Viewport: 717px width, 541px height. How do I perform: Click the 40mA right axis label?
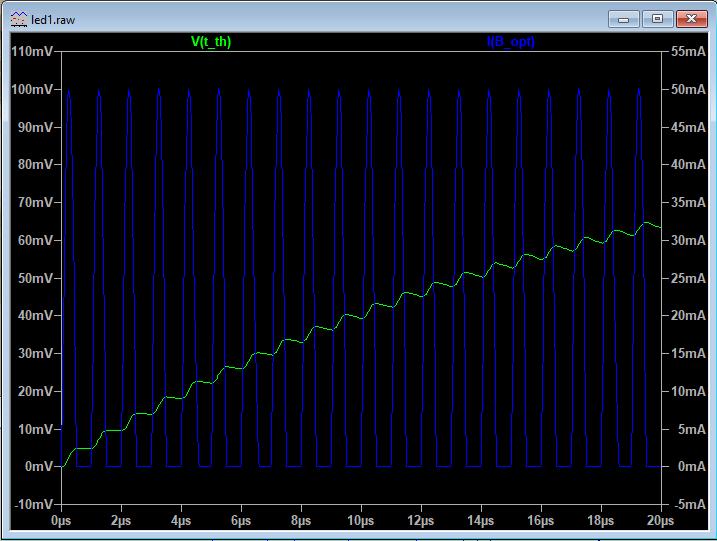point(688,164)
